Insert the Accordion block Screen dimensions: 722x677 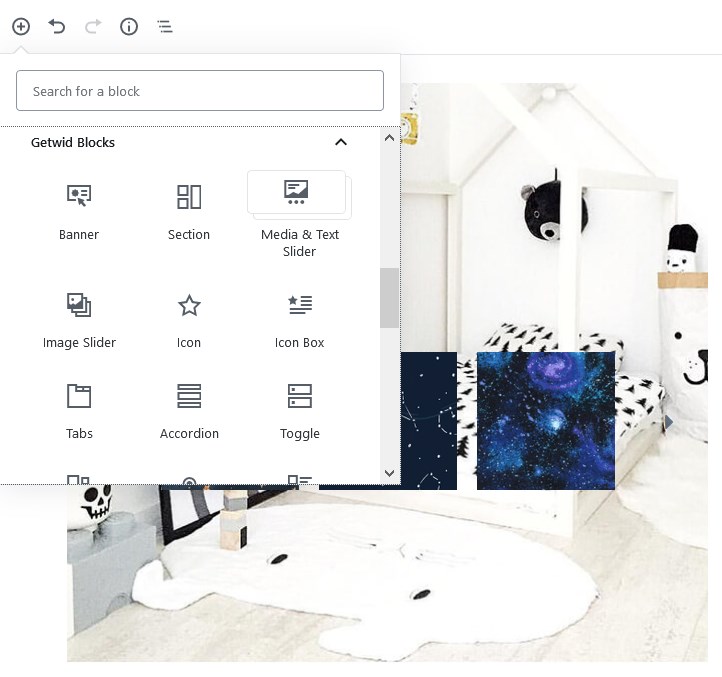pos(189,411)
